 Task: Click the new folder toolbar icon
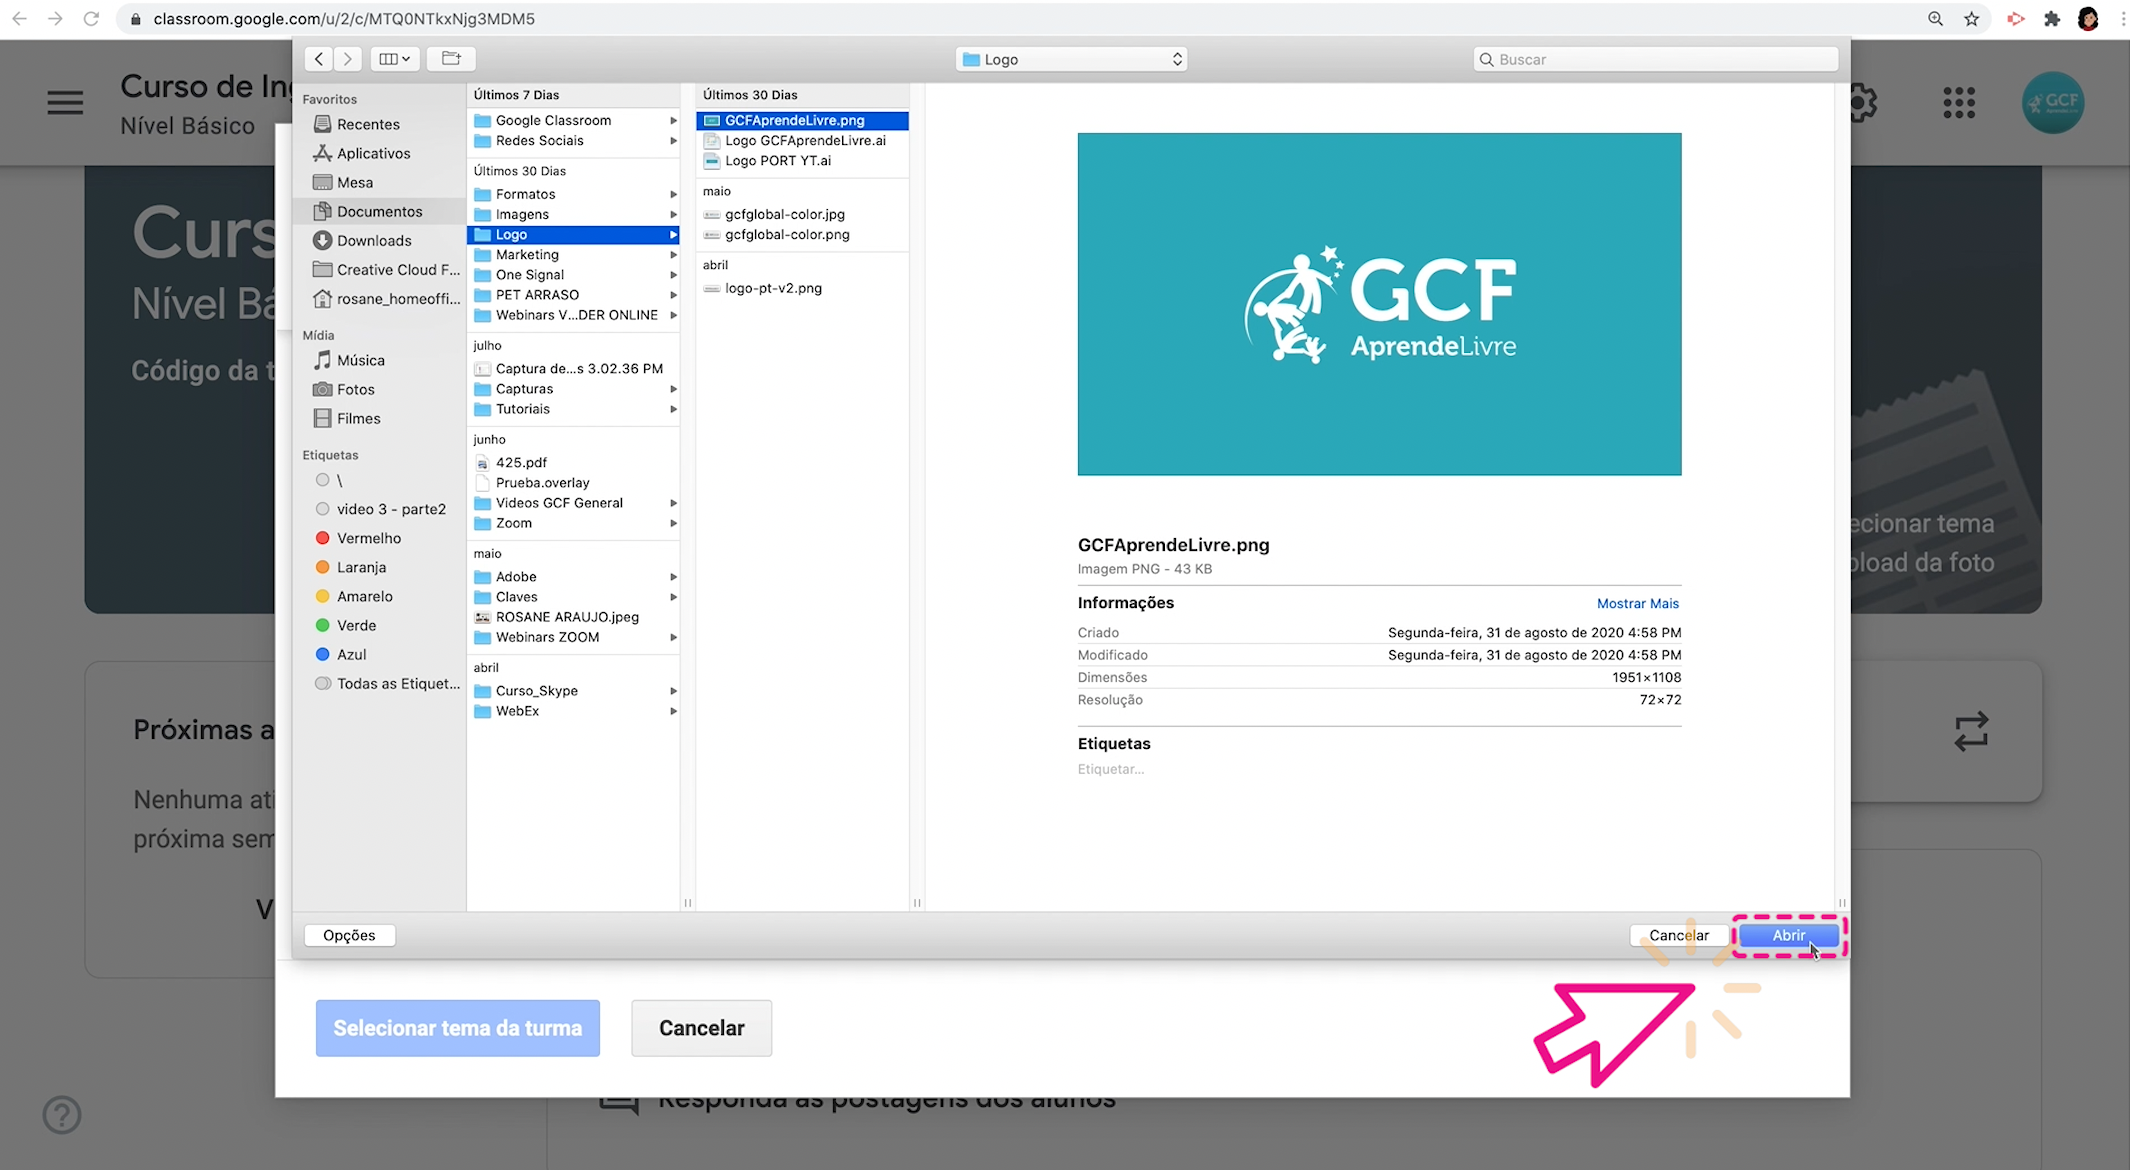[x=451, y=59]
